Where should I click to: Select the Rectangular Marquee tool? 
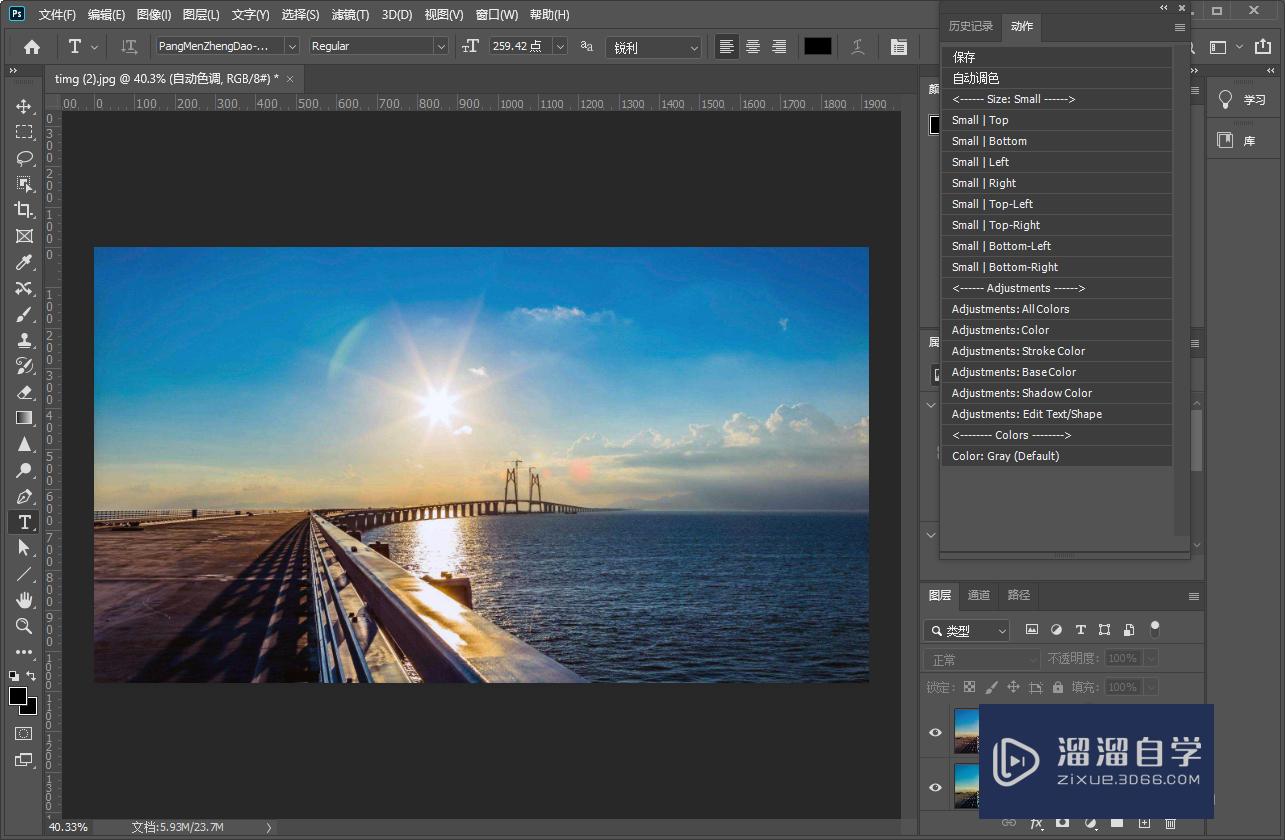(x=24, y=132)
